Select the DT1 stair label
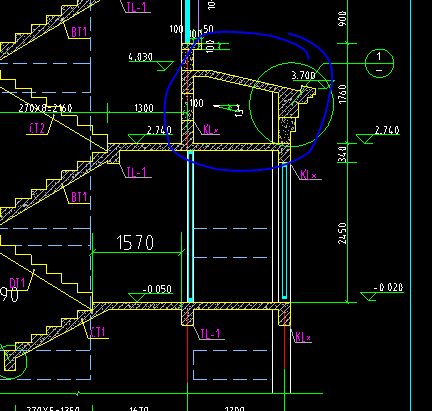The height and width of the screenshot is (411, 432). (17, 283)
